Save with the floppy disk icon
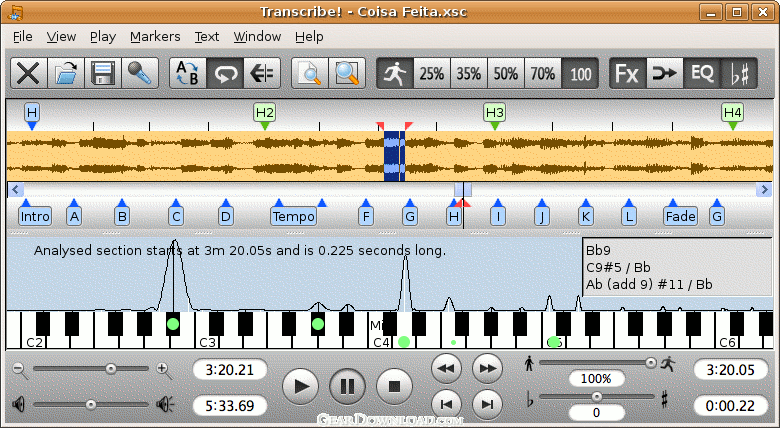The width and height of the screenshot is (780, 428). (x=103, y=74)
